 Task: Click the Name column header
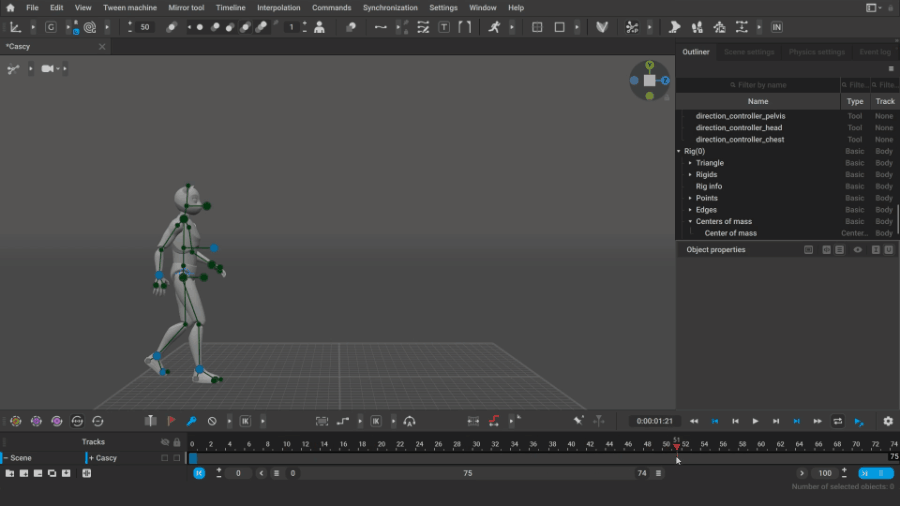(758, 101)
